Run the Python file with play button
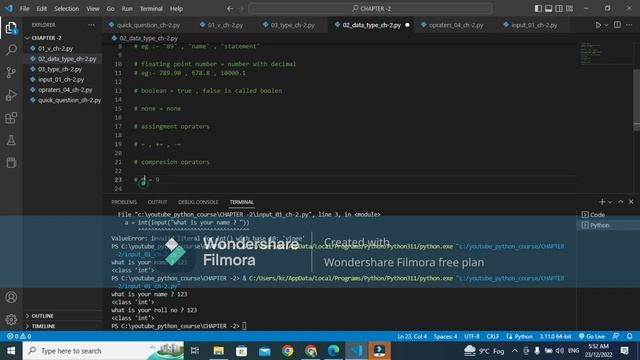 coord(598,25)
